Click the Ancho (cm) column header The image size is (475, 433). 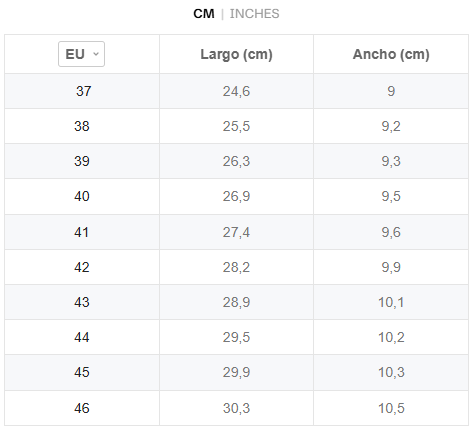(x=391, y=54)
